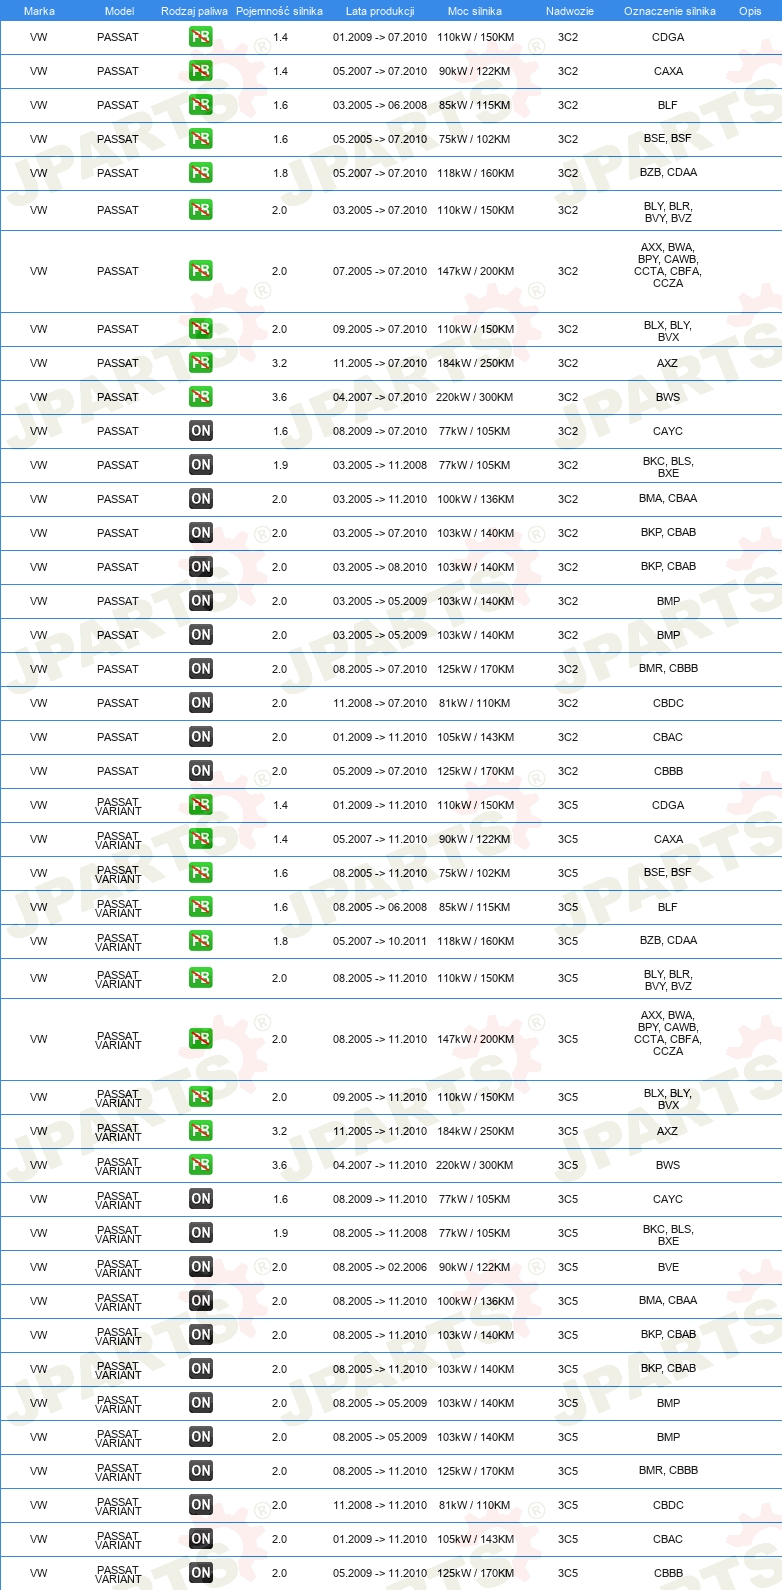
Task: Click the Oznaczenie silnika column header
Action: click(x=670, y=11)
